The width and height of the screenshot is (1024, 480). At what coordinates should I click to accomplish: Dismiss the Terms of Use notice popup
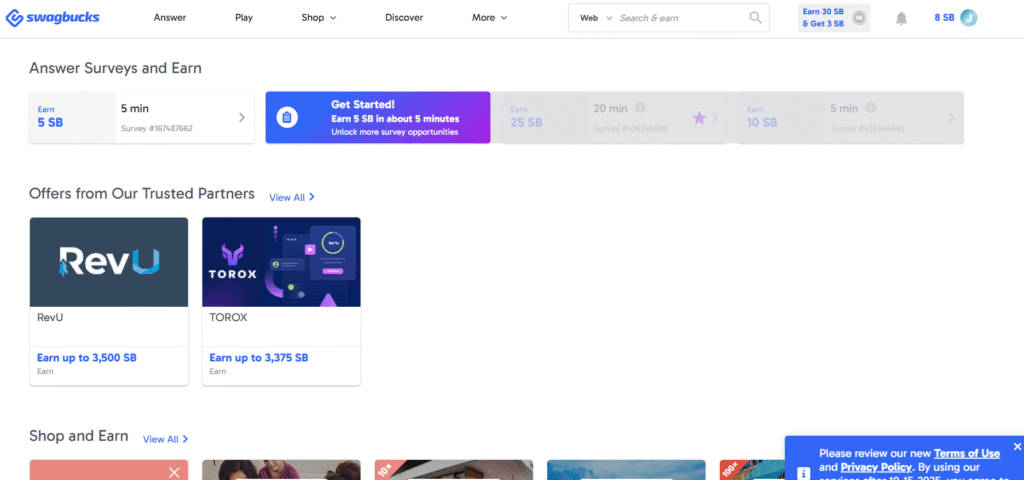(x=1017, y=446)
